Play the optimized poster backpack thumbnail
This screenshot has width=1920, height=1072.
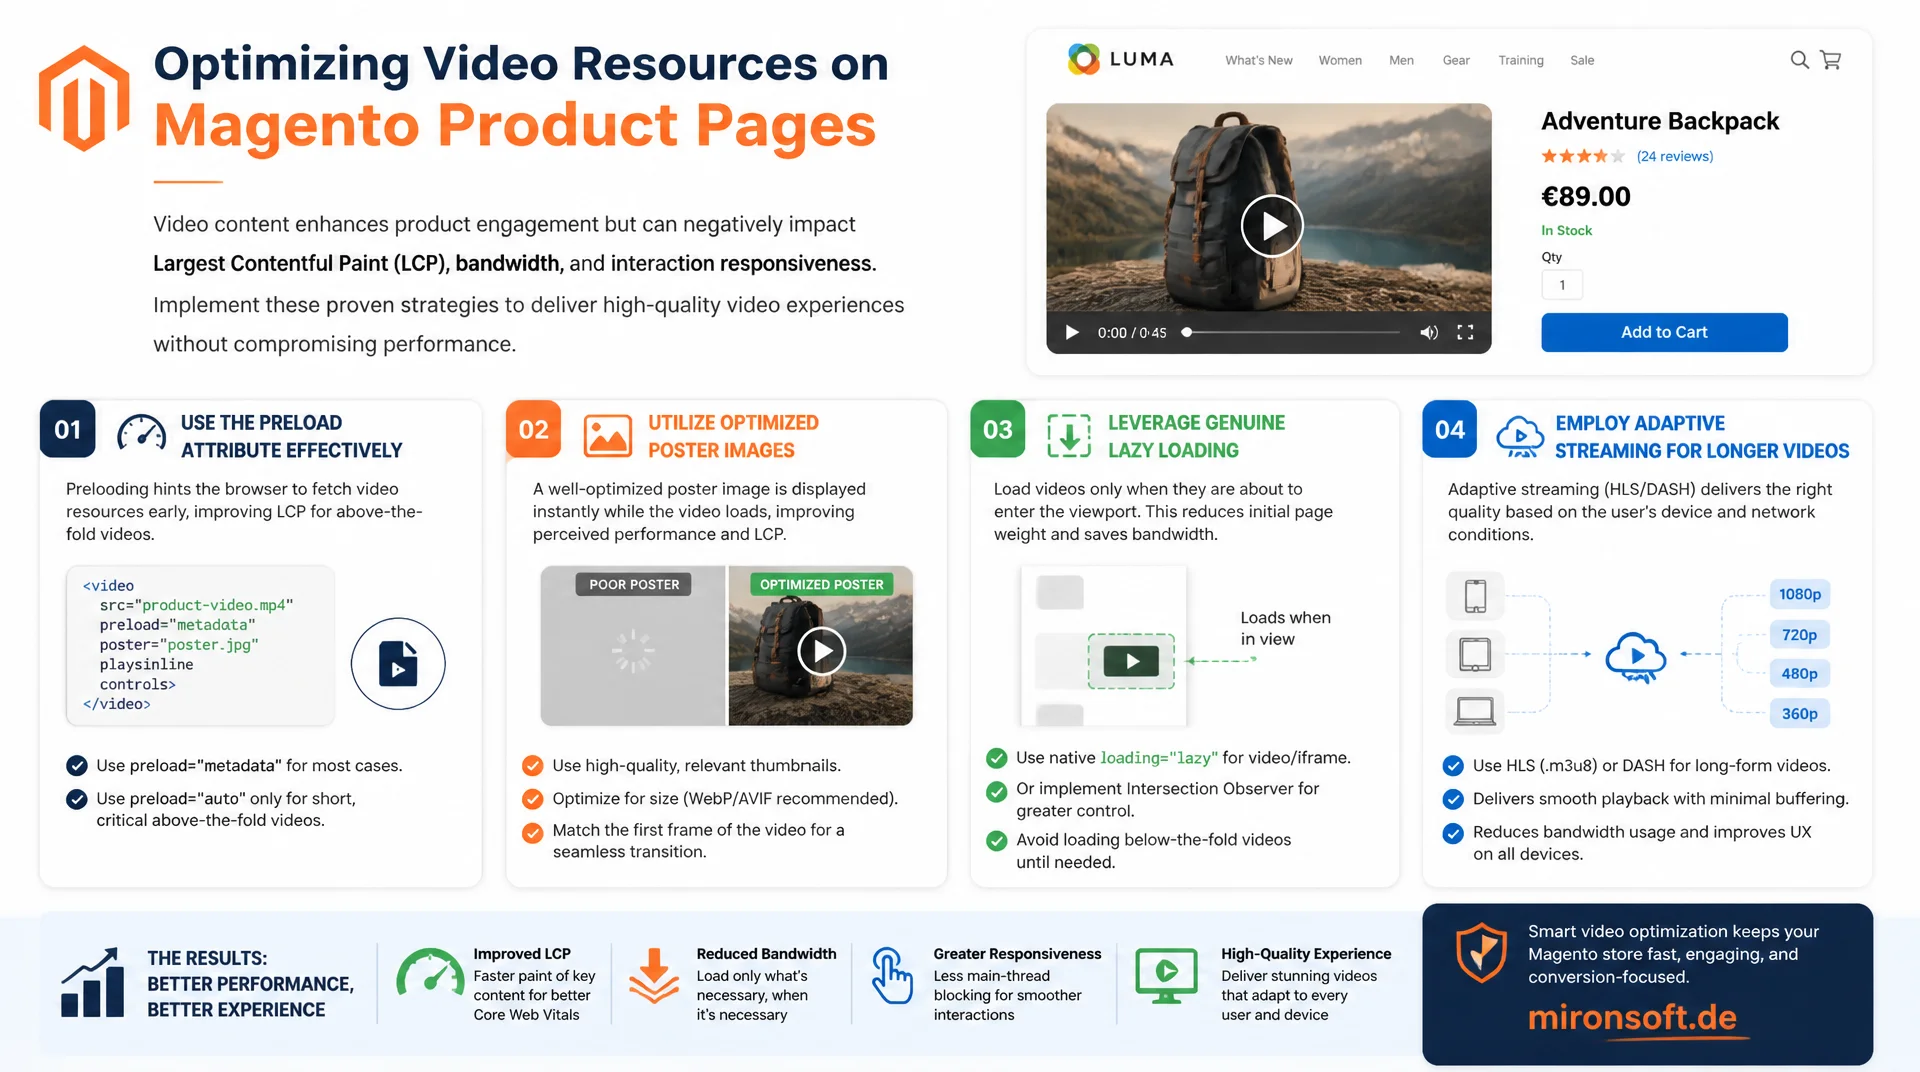pos(822,651)
